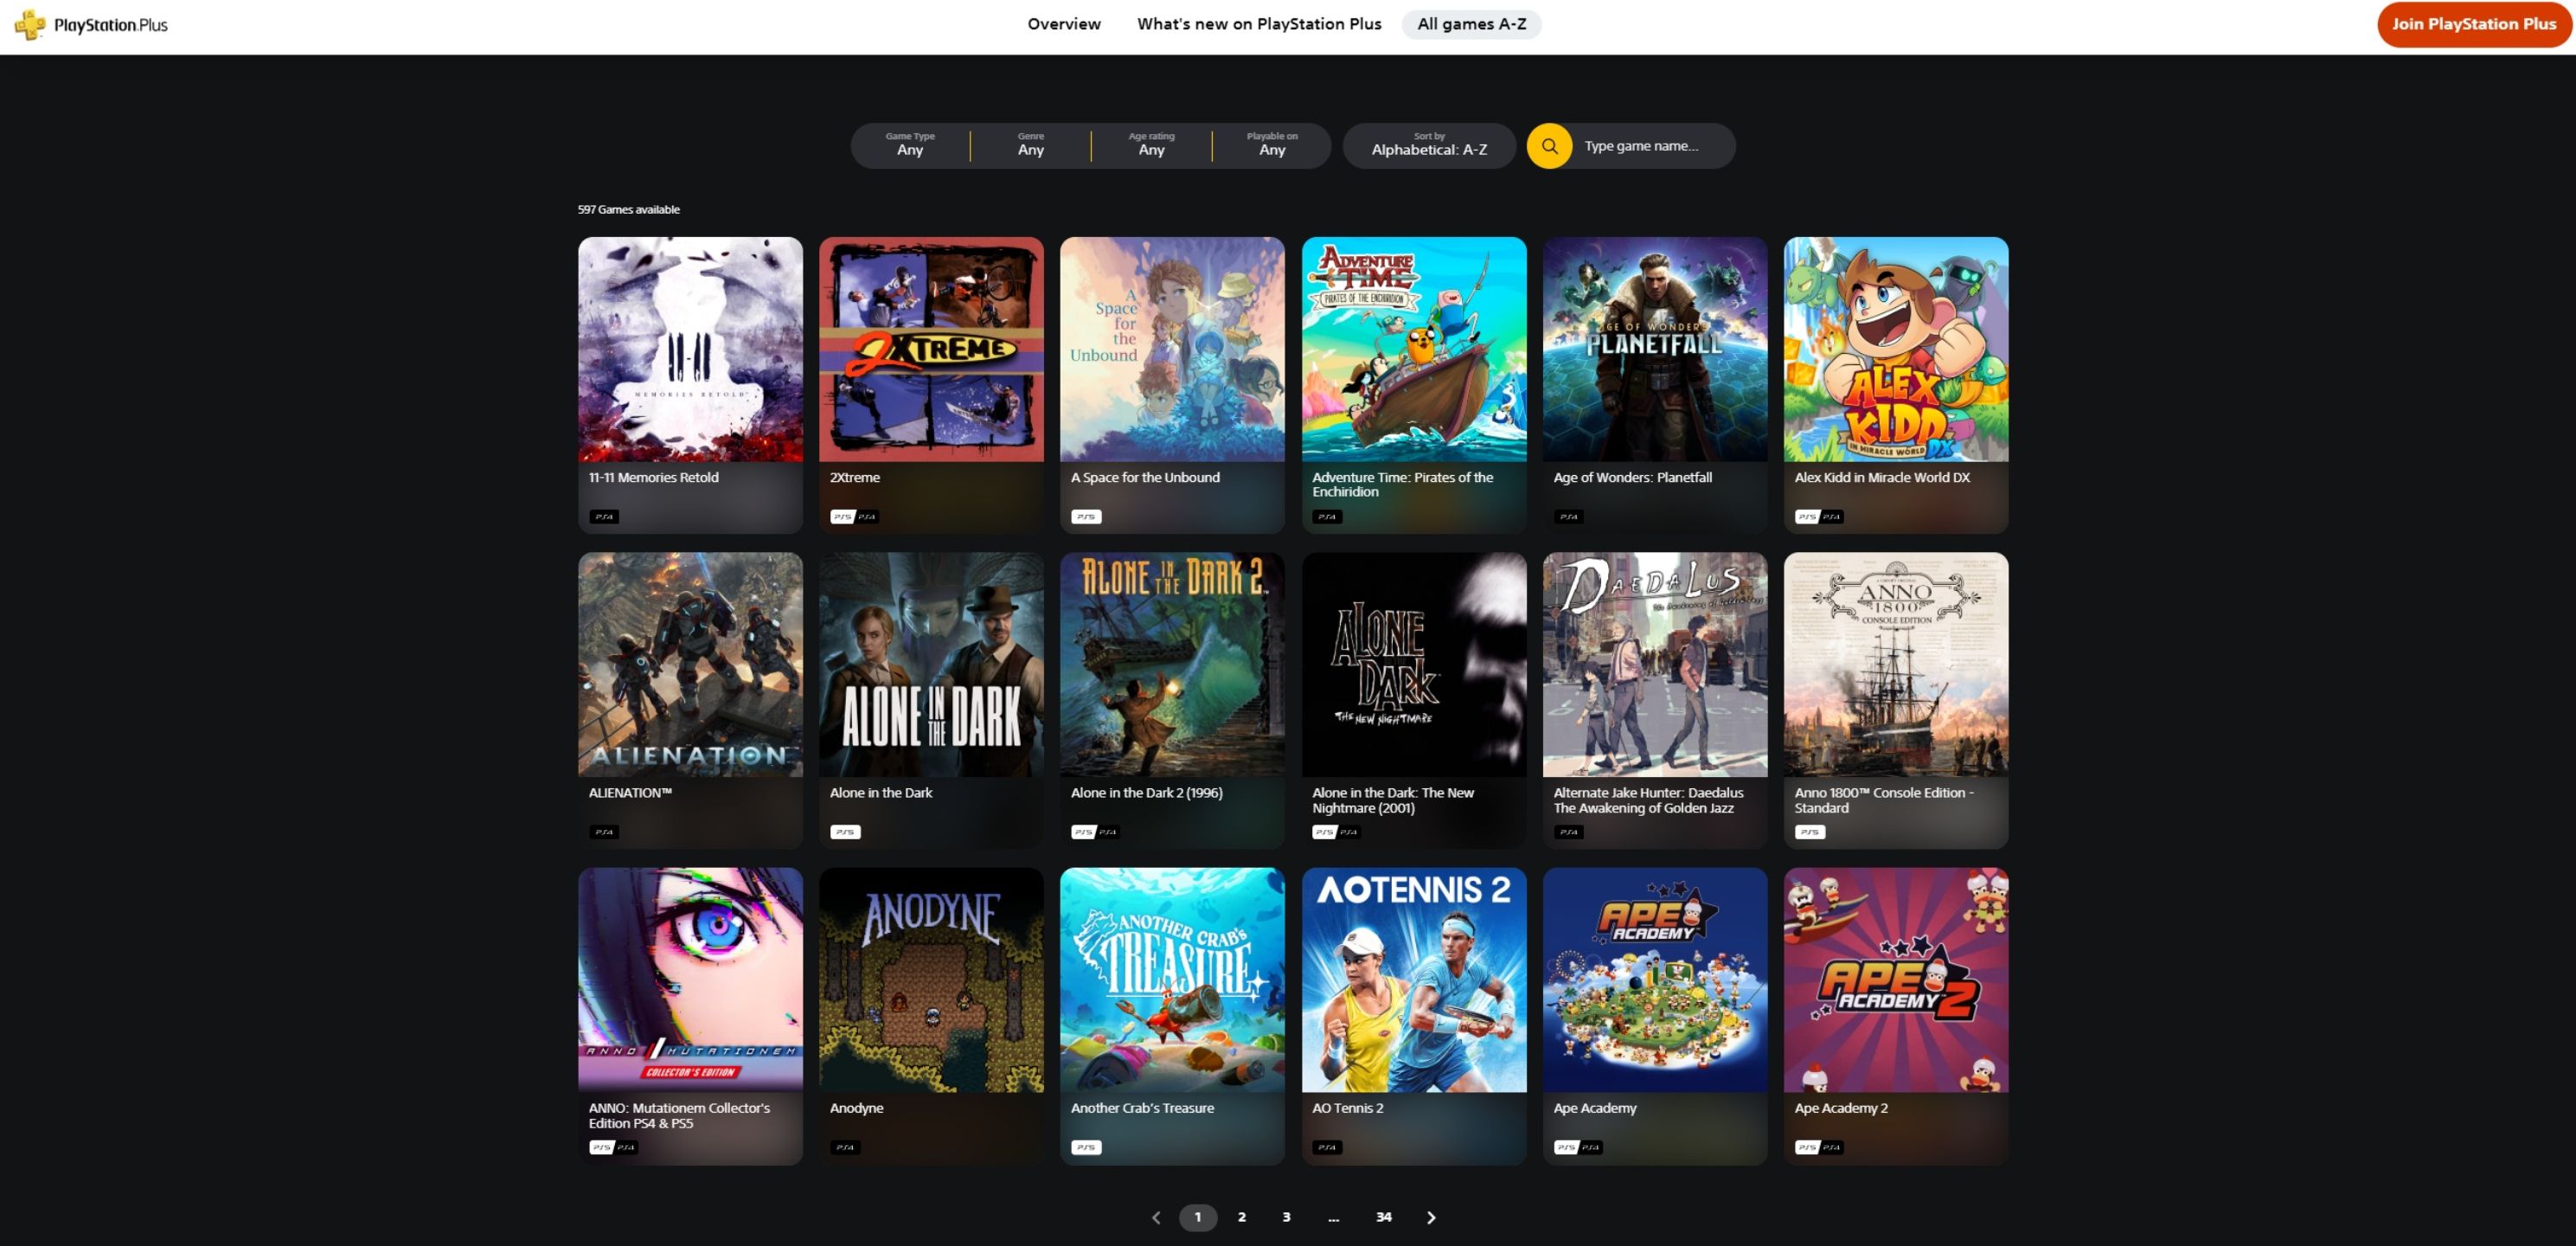Open the Game Type filter dropdown
This screenshot has height=1246, width=2576.
[x=910, y=146]
